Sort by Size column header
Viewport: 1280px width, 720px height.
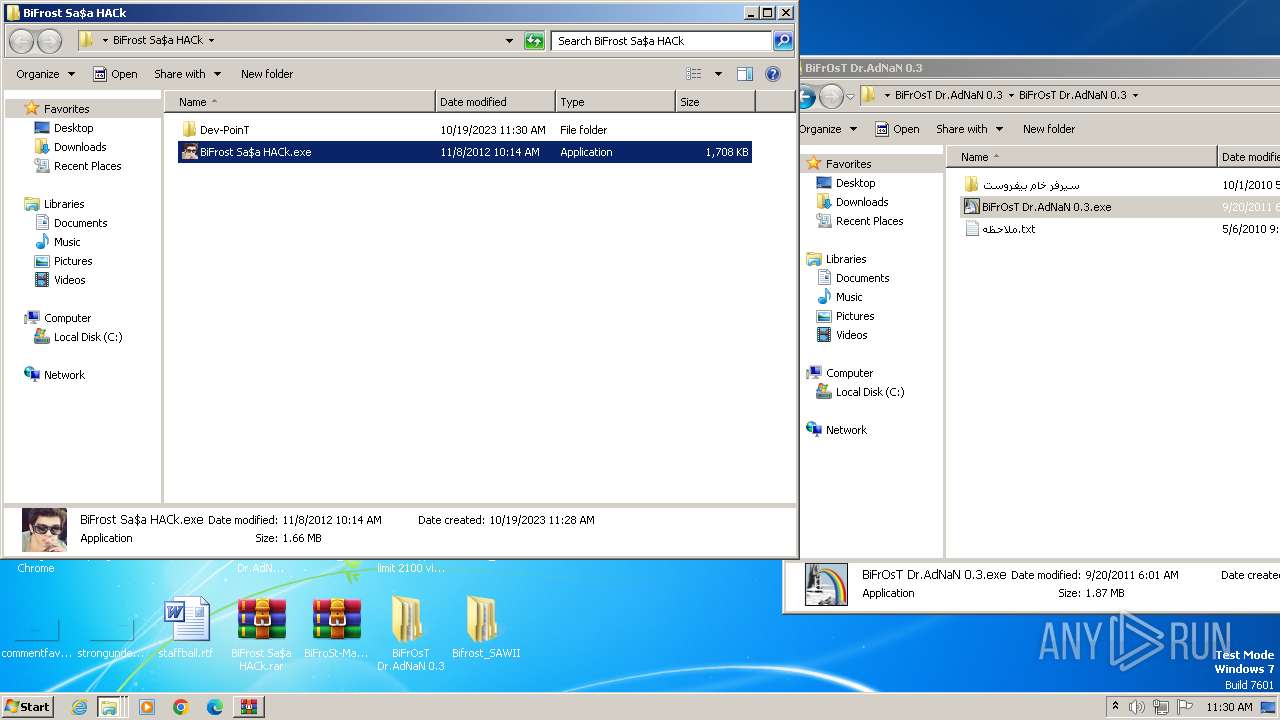715,102
